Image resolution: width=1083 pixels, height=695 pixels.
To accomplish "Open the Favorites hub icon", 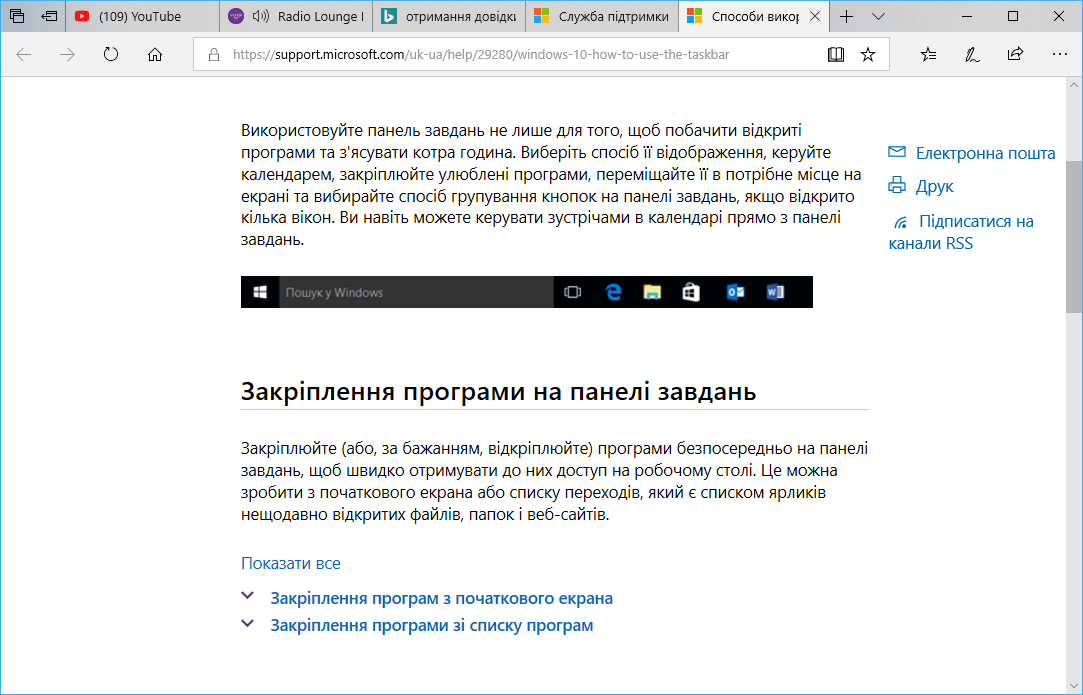I will [928, 55].
